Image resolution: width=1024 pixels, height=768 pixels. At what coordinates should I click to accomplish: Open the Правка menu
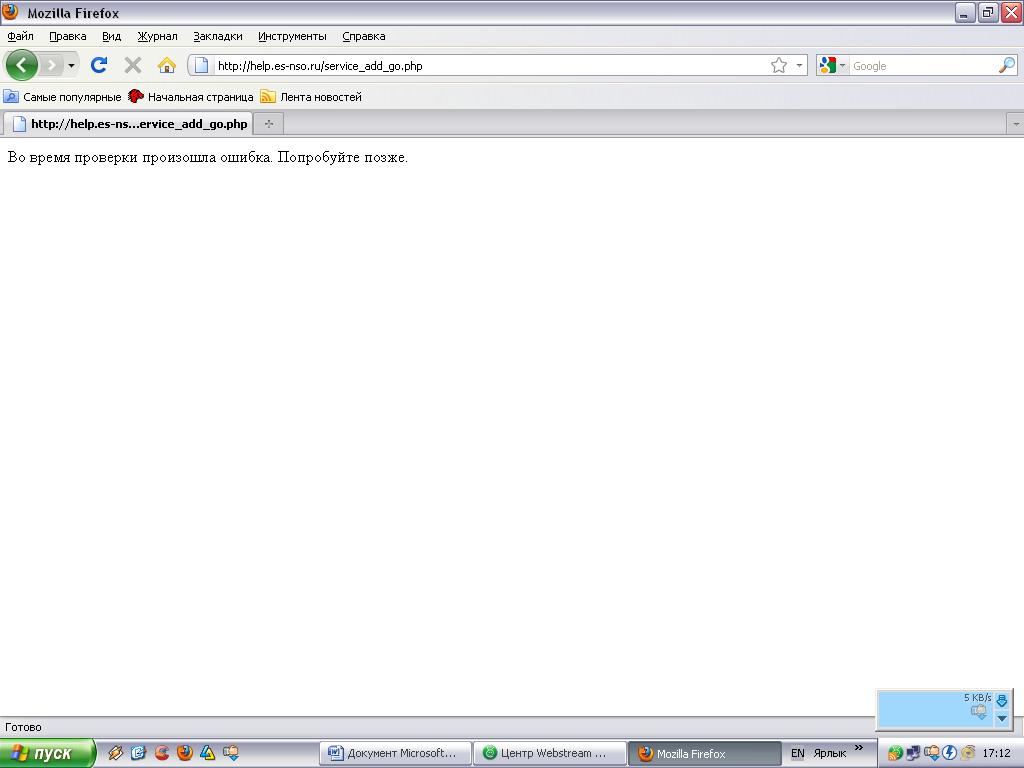pos(68,36)
